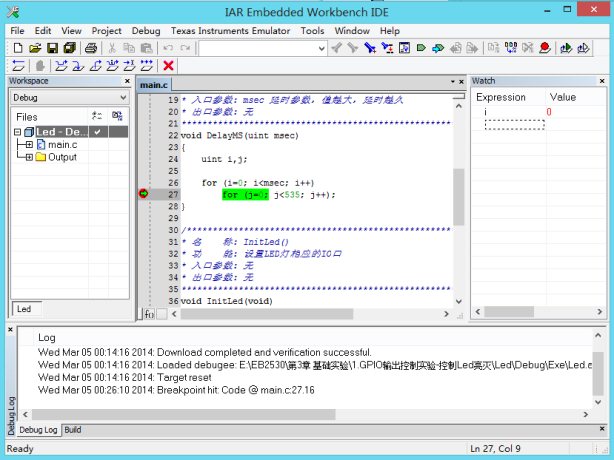The height and width of the screenshot is (460, 614).
Task: Click the check mark beside Led - Debug
Action: click(98, 132)
